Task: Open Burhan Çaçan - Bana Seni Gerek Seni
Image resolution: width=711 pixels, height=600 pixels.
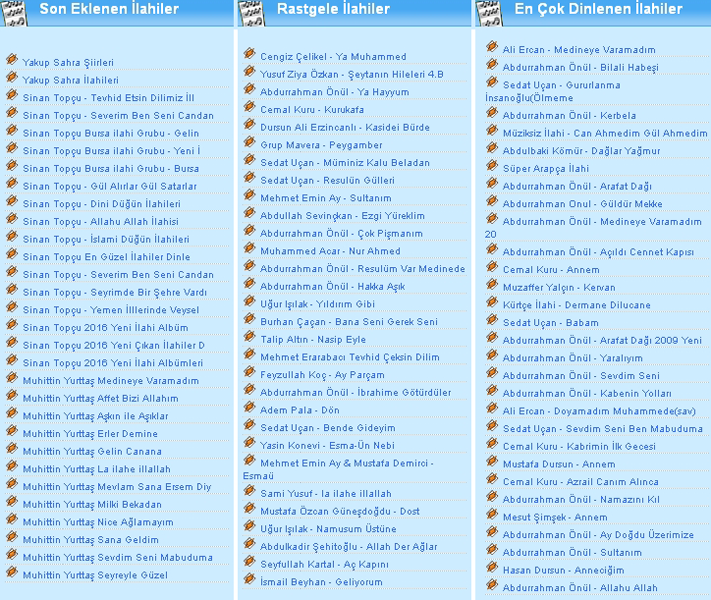Action: [349, 322]
